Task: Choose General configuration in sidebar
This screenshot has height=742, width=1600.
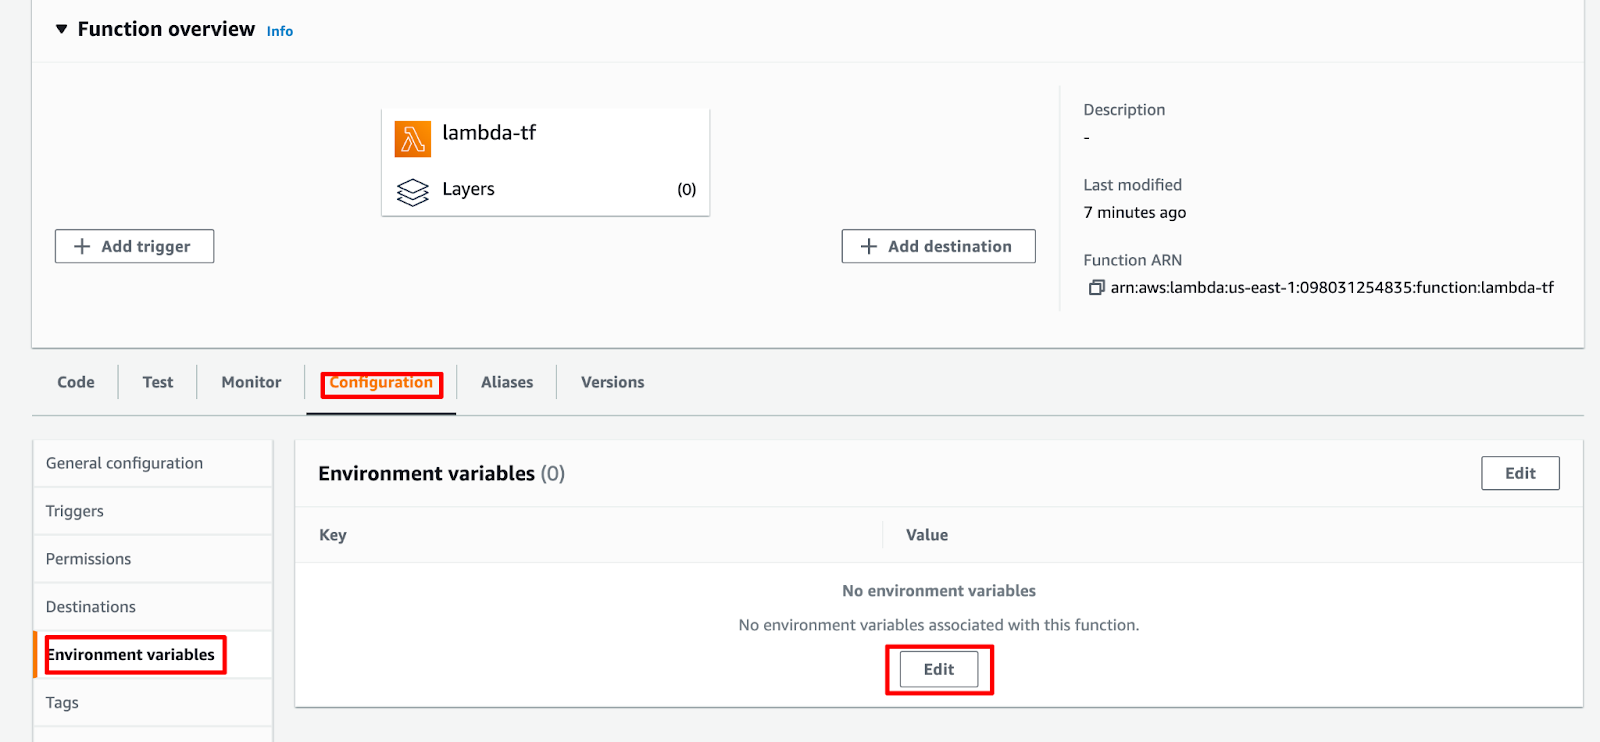Action: click(153, 463)
